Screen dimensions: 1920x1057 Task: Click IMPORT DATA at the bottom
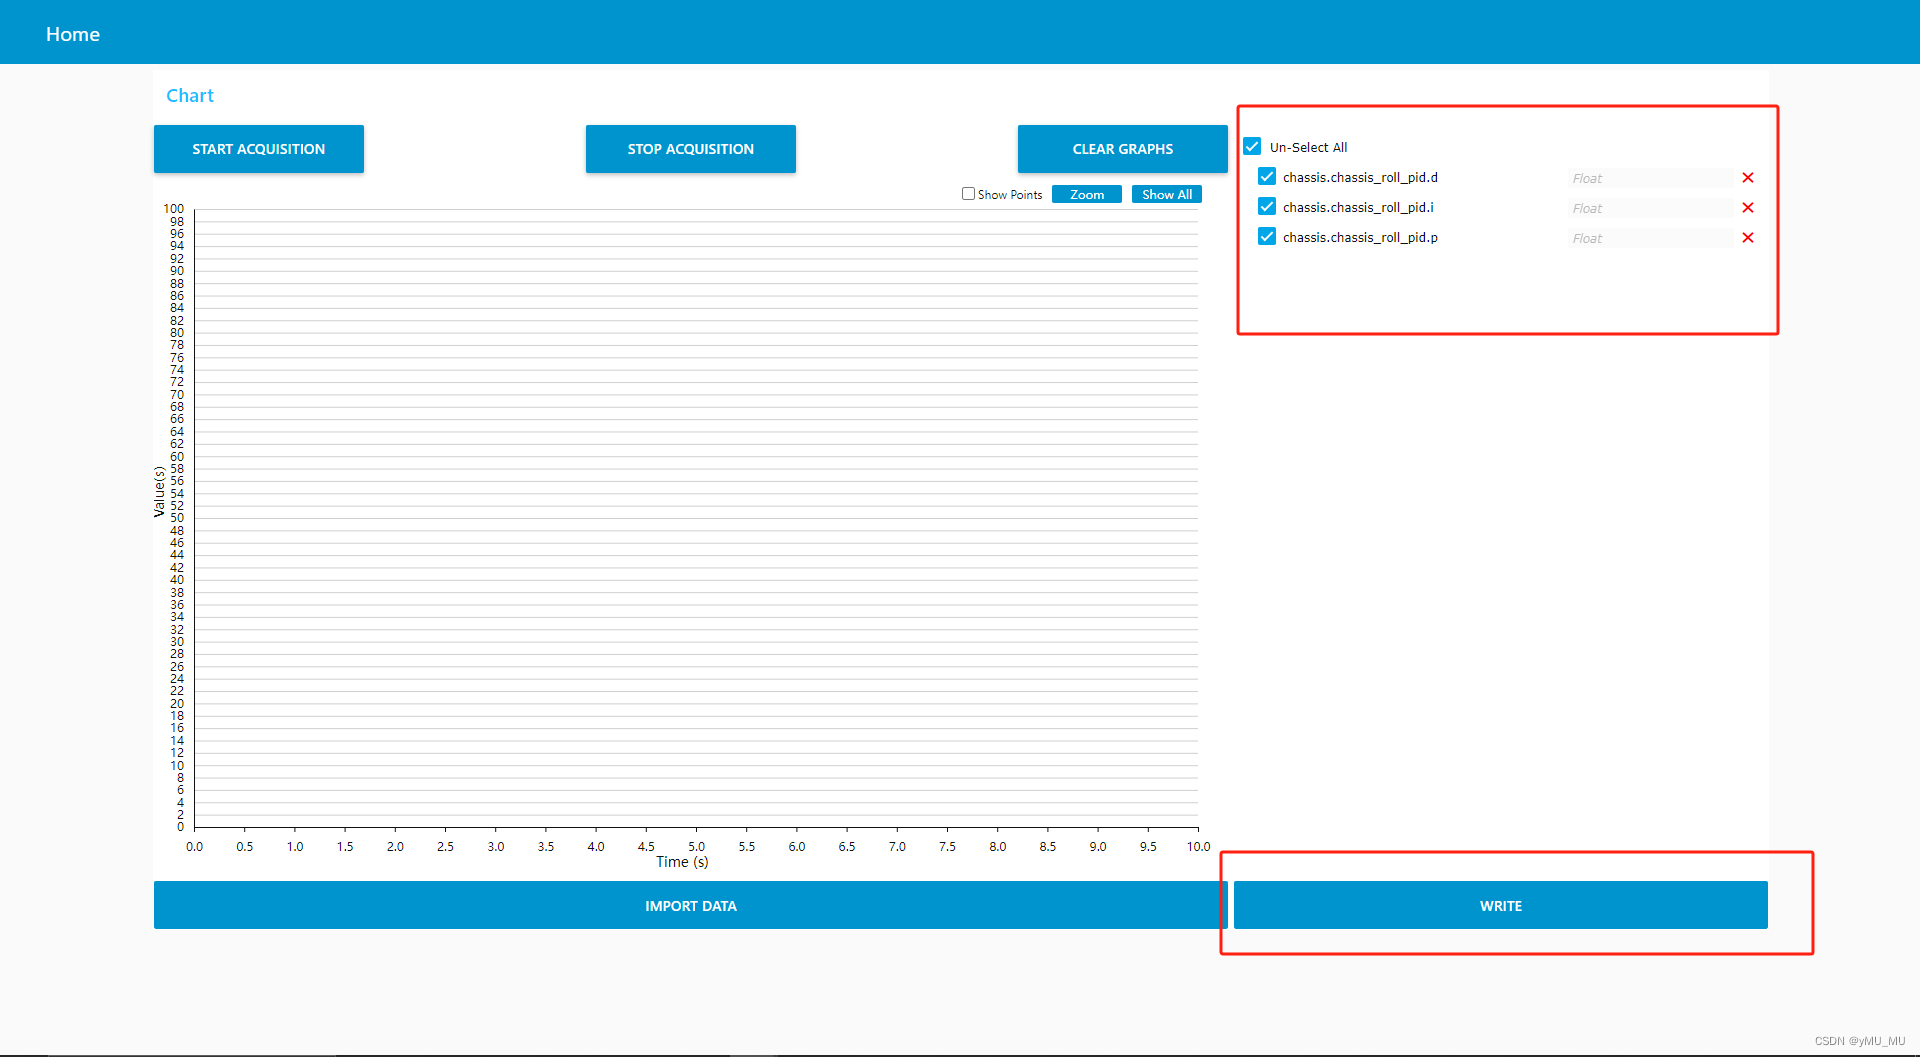(x=690, y=905)
